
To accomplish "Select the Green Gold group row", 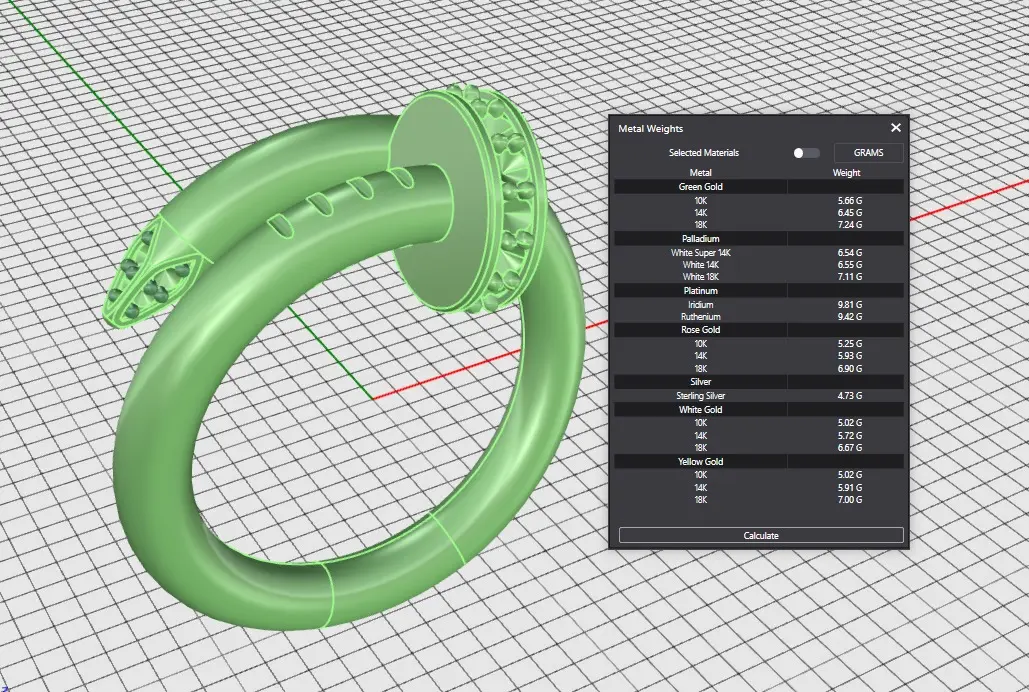I will coord(759,186).
